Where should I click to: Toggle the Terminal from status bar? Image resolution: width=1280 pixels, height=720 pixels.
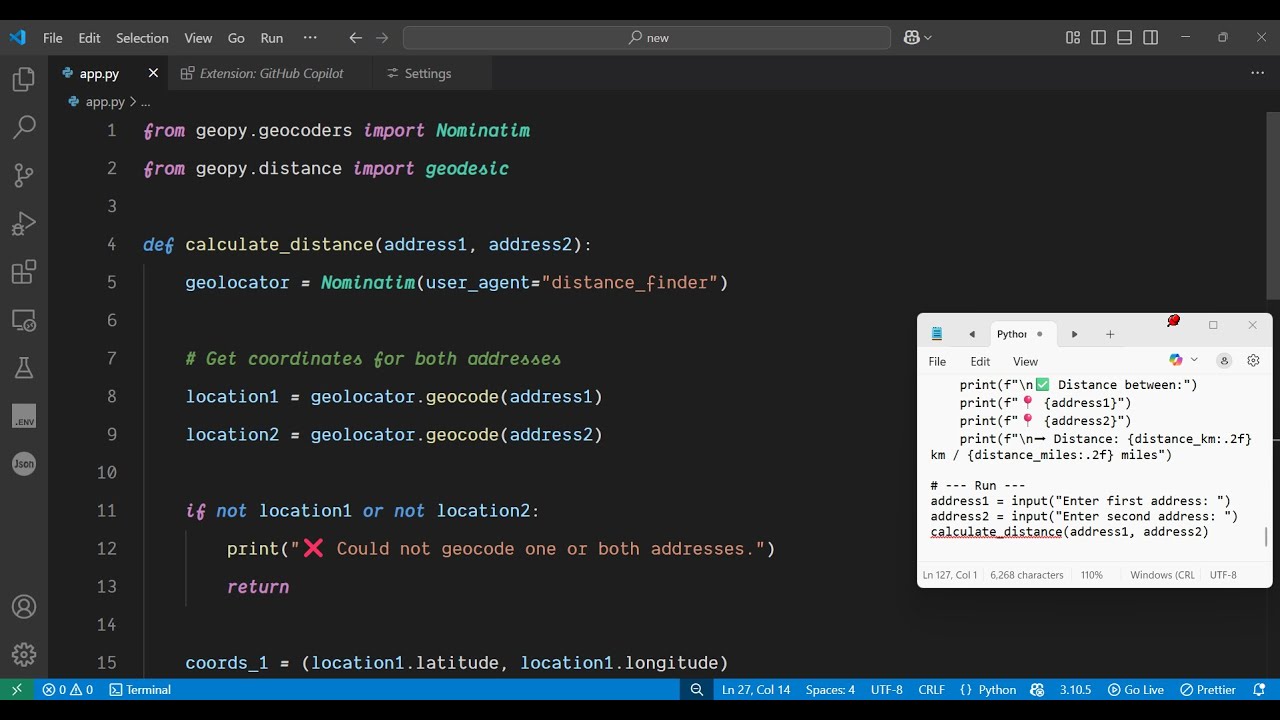tap(140, 690)
